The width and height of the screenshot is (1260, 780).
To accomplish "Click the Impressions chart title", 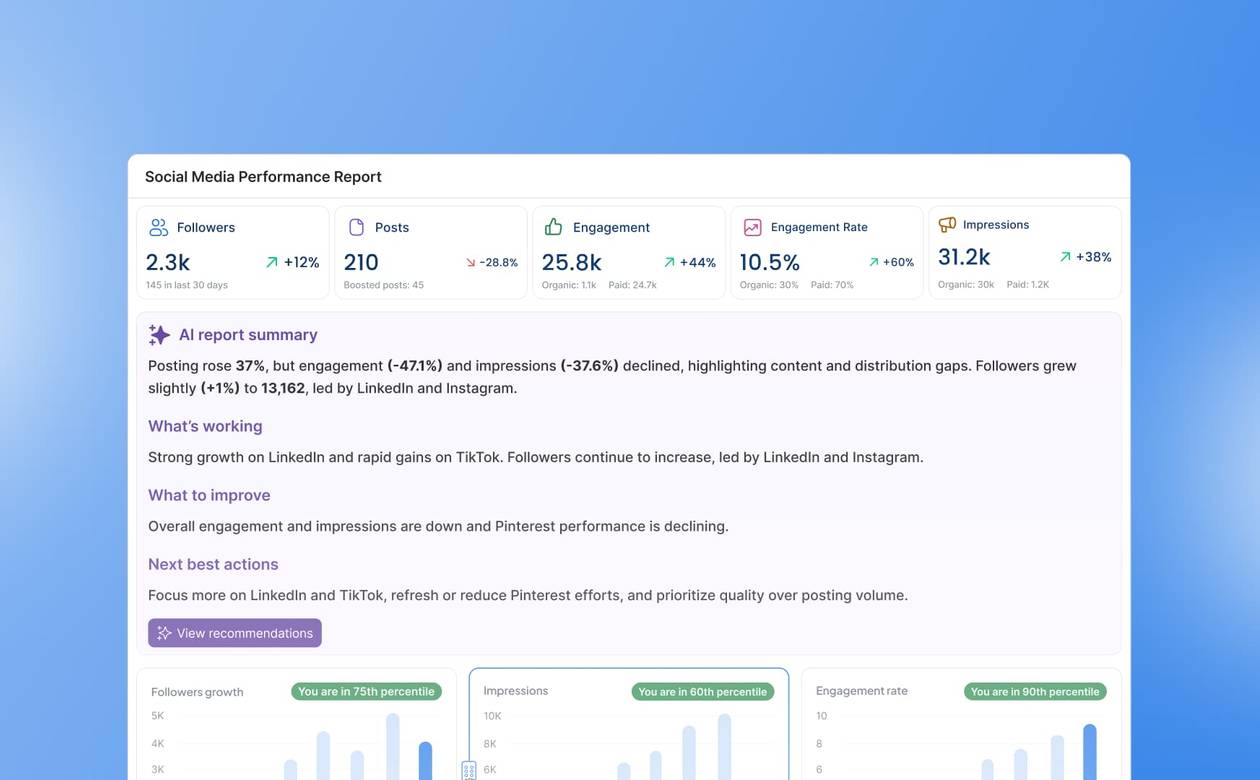I will (516, 691).
